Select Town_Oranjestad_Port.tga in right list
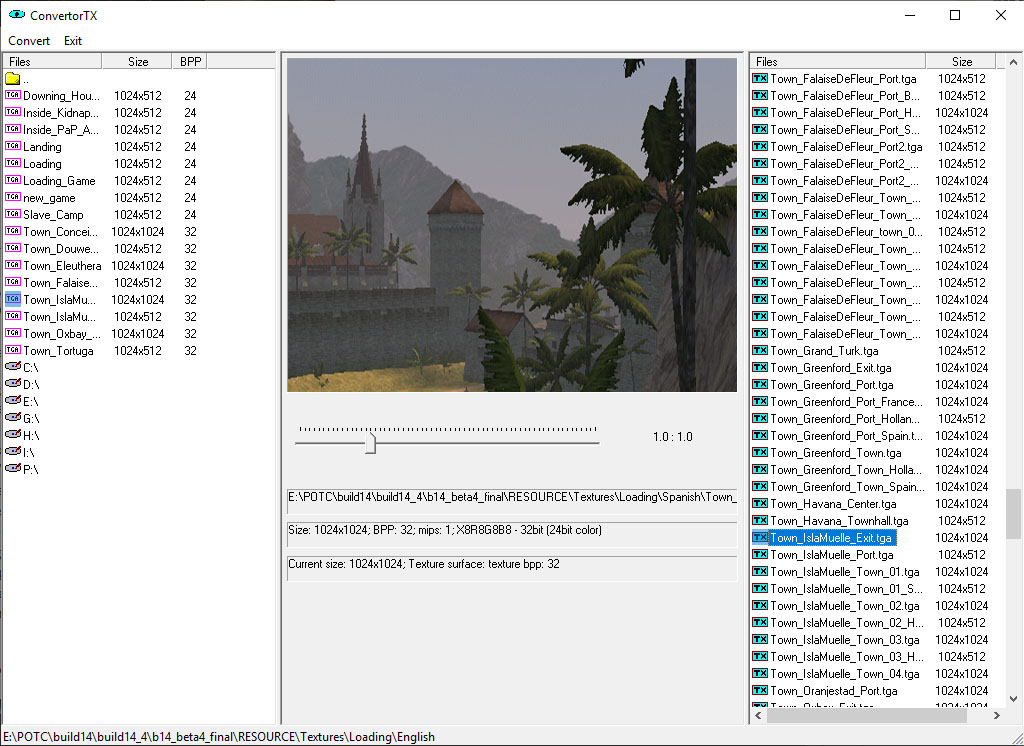Screen dimensions: 1024x746 click(833, 691)
